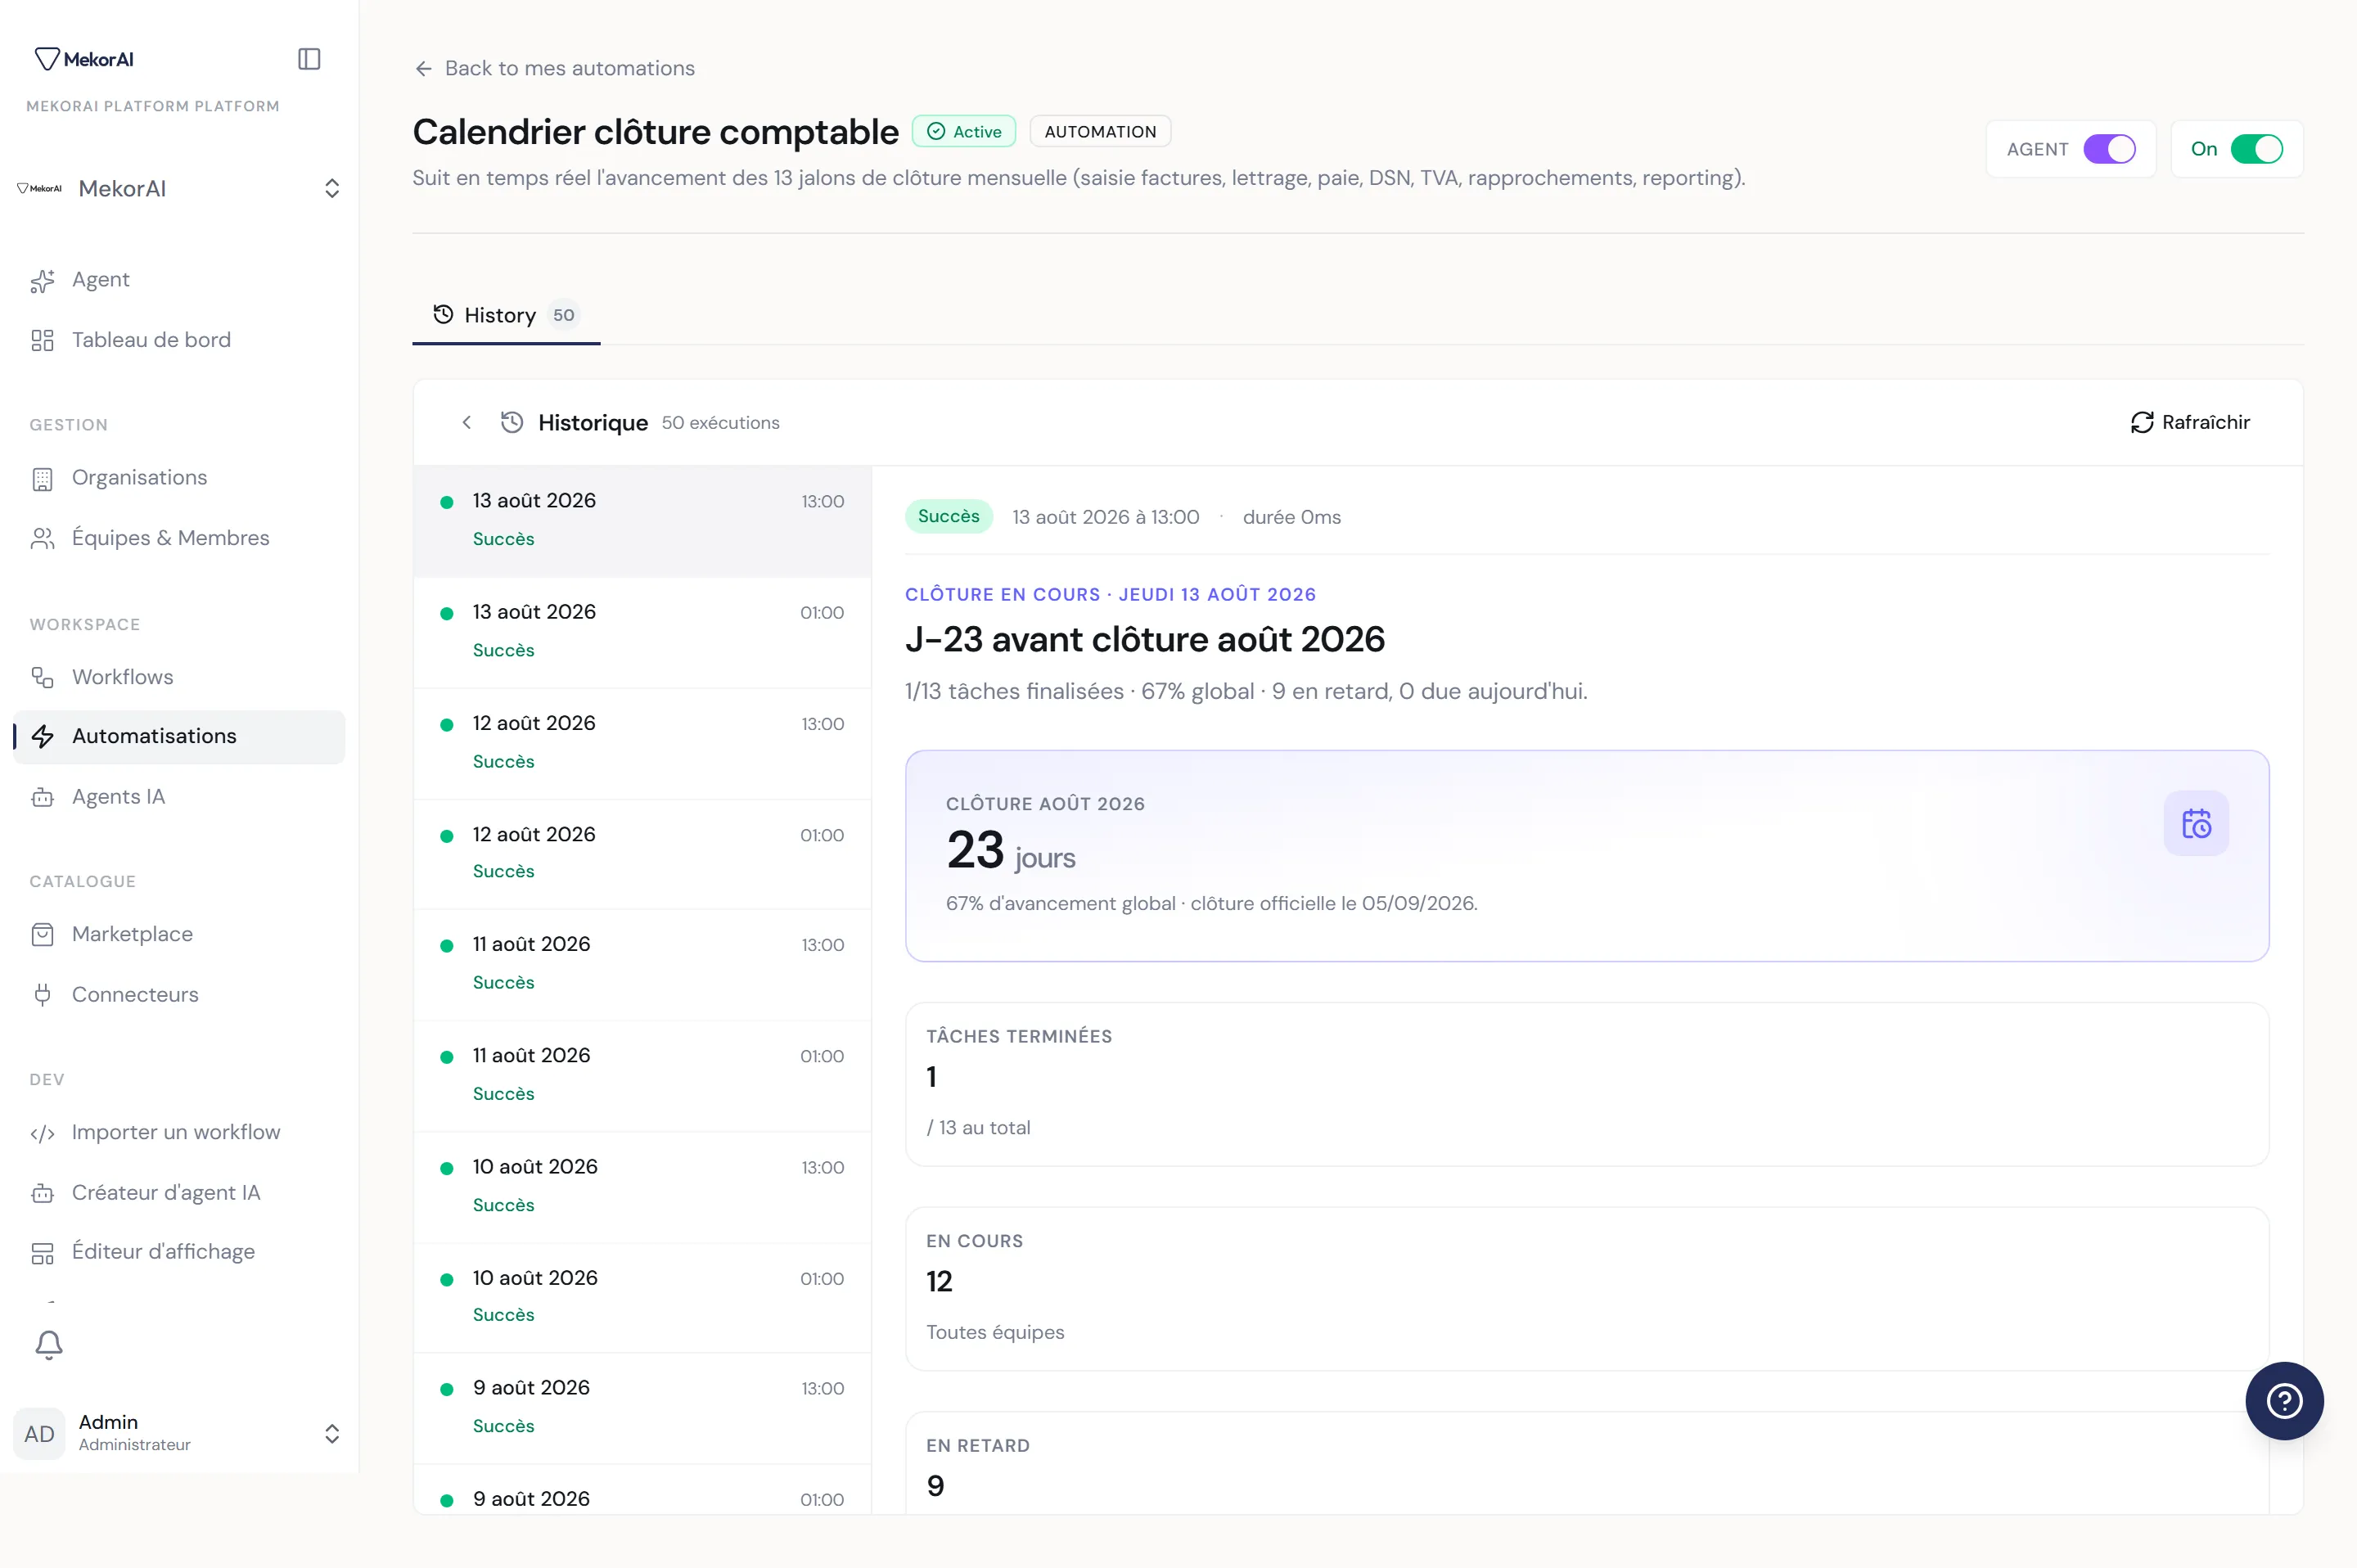Screen dimensions: 2357x1568
Task: Select execution 11 août 2026 at 13:00
Action: tap(642, 963)
